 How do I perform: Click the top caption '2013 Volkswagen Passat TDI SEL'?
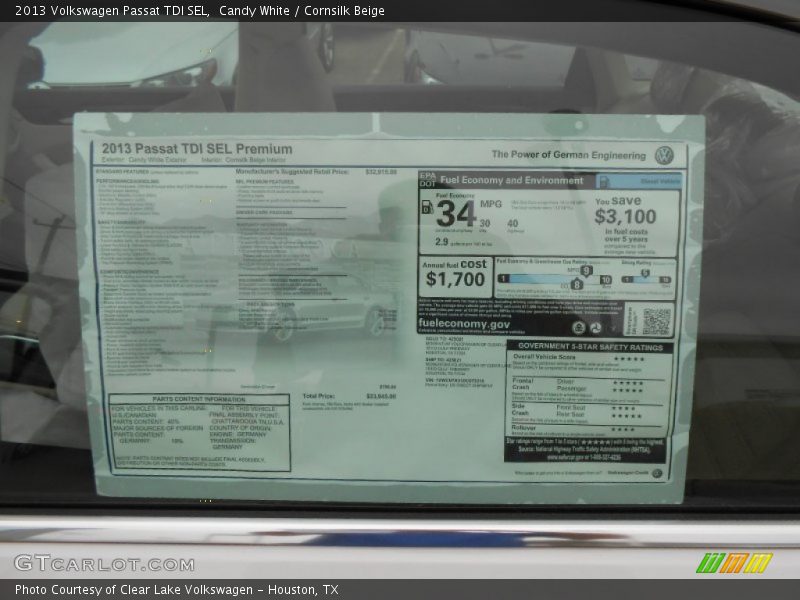coord(112,11)
